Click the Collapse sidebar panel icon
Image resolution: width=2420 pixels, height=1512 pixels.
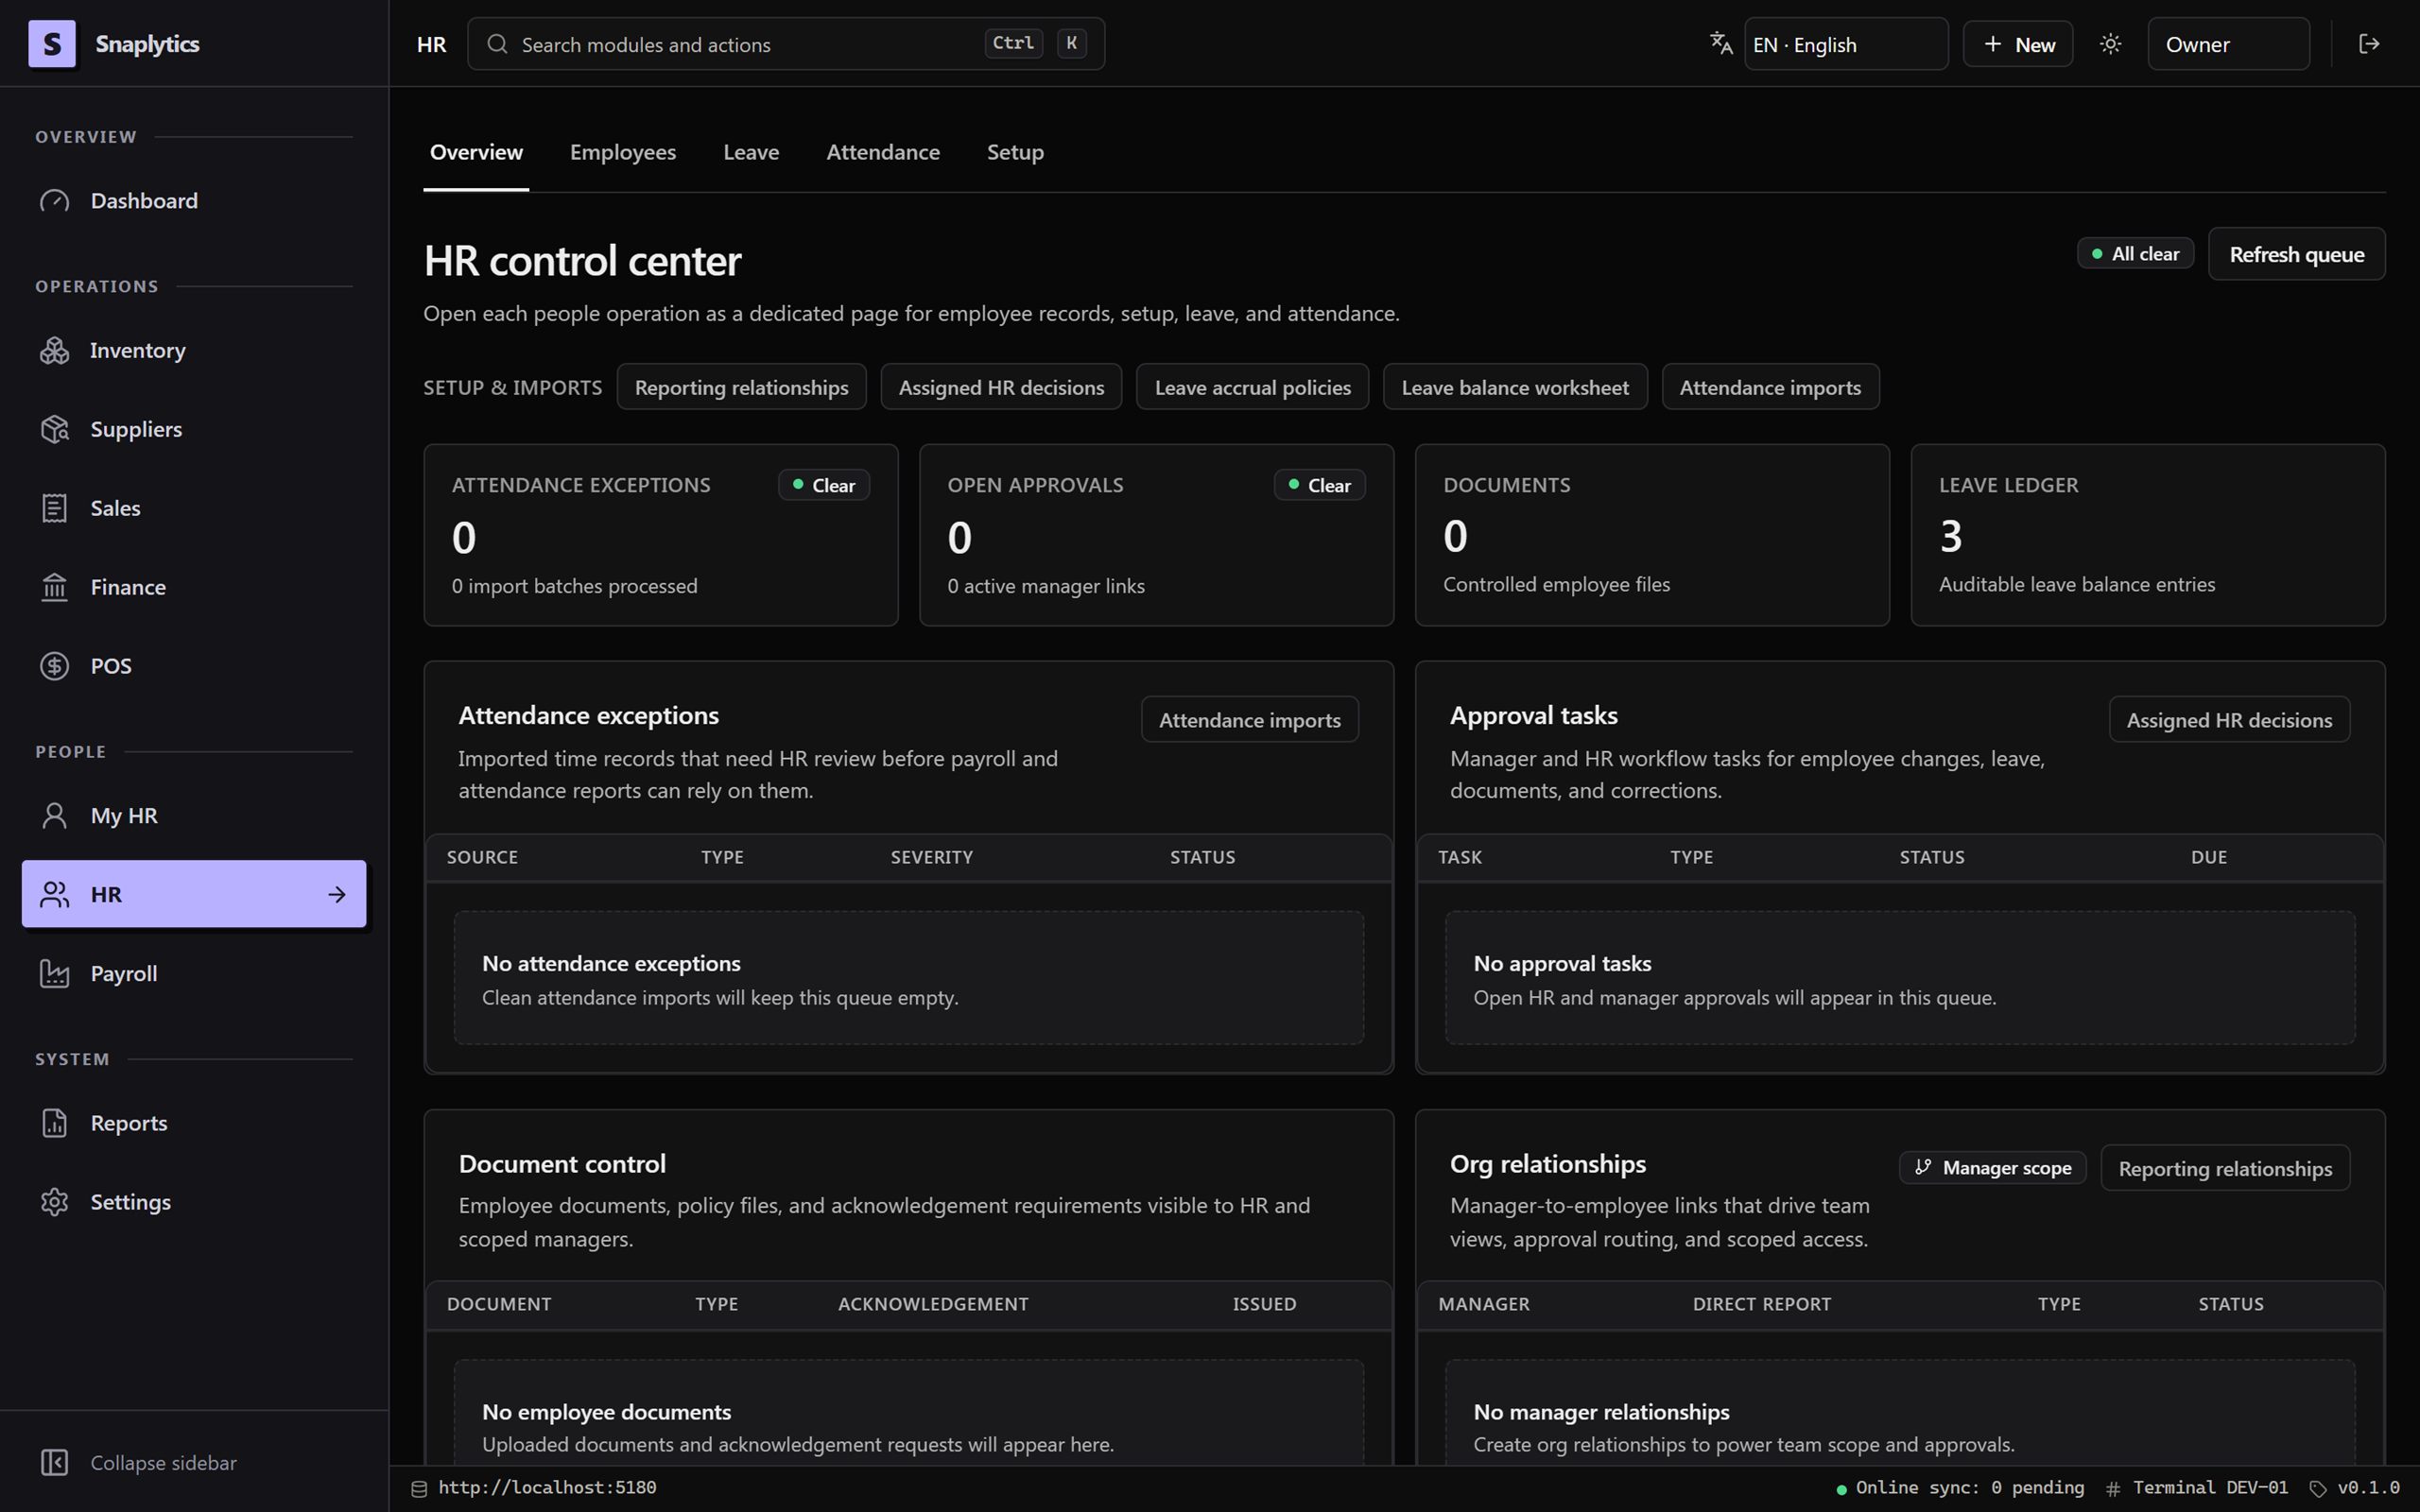click(x=55, y=1463)
